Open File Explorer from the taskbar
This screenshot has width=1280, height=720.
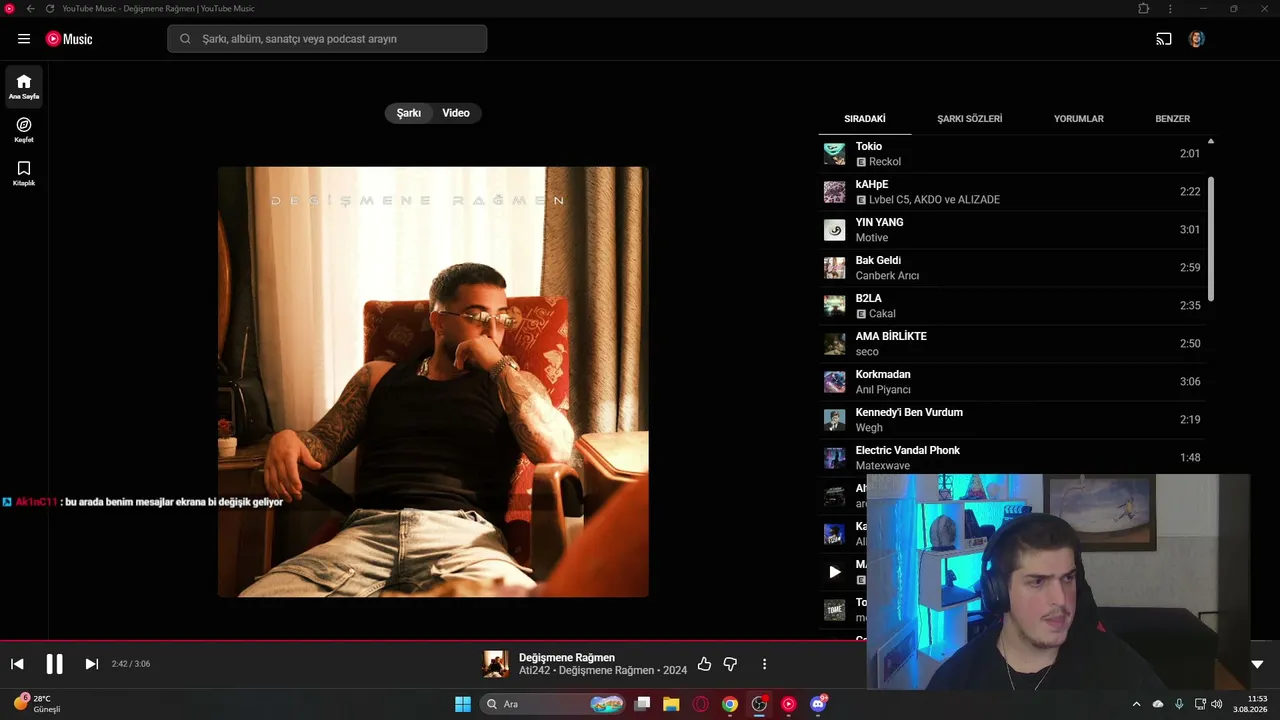[x=671, y=704]
